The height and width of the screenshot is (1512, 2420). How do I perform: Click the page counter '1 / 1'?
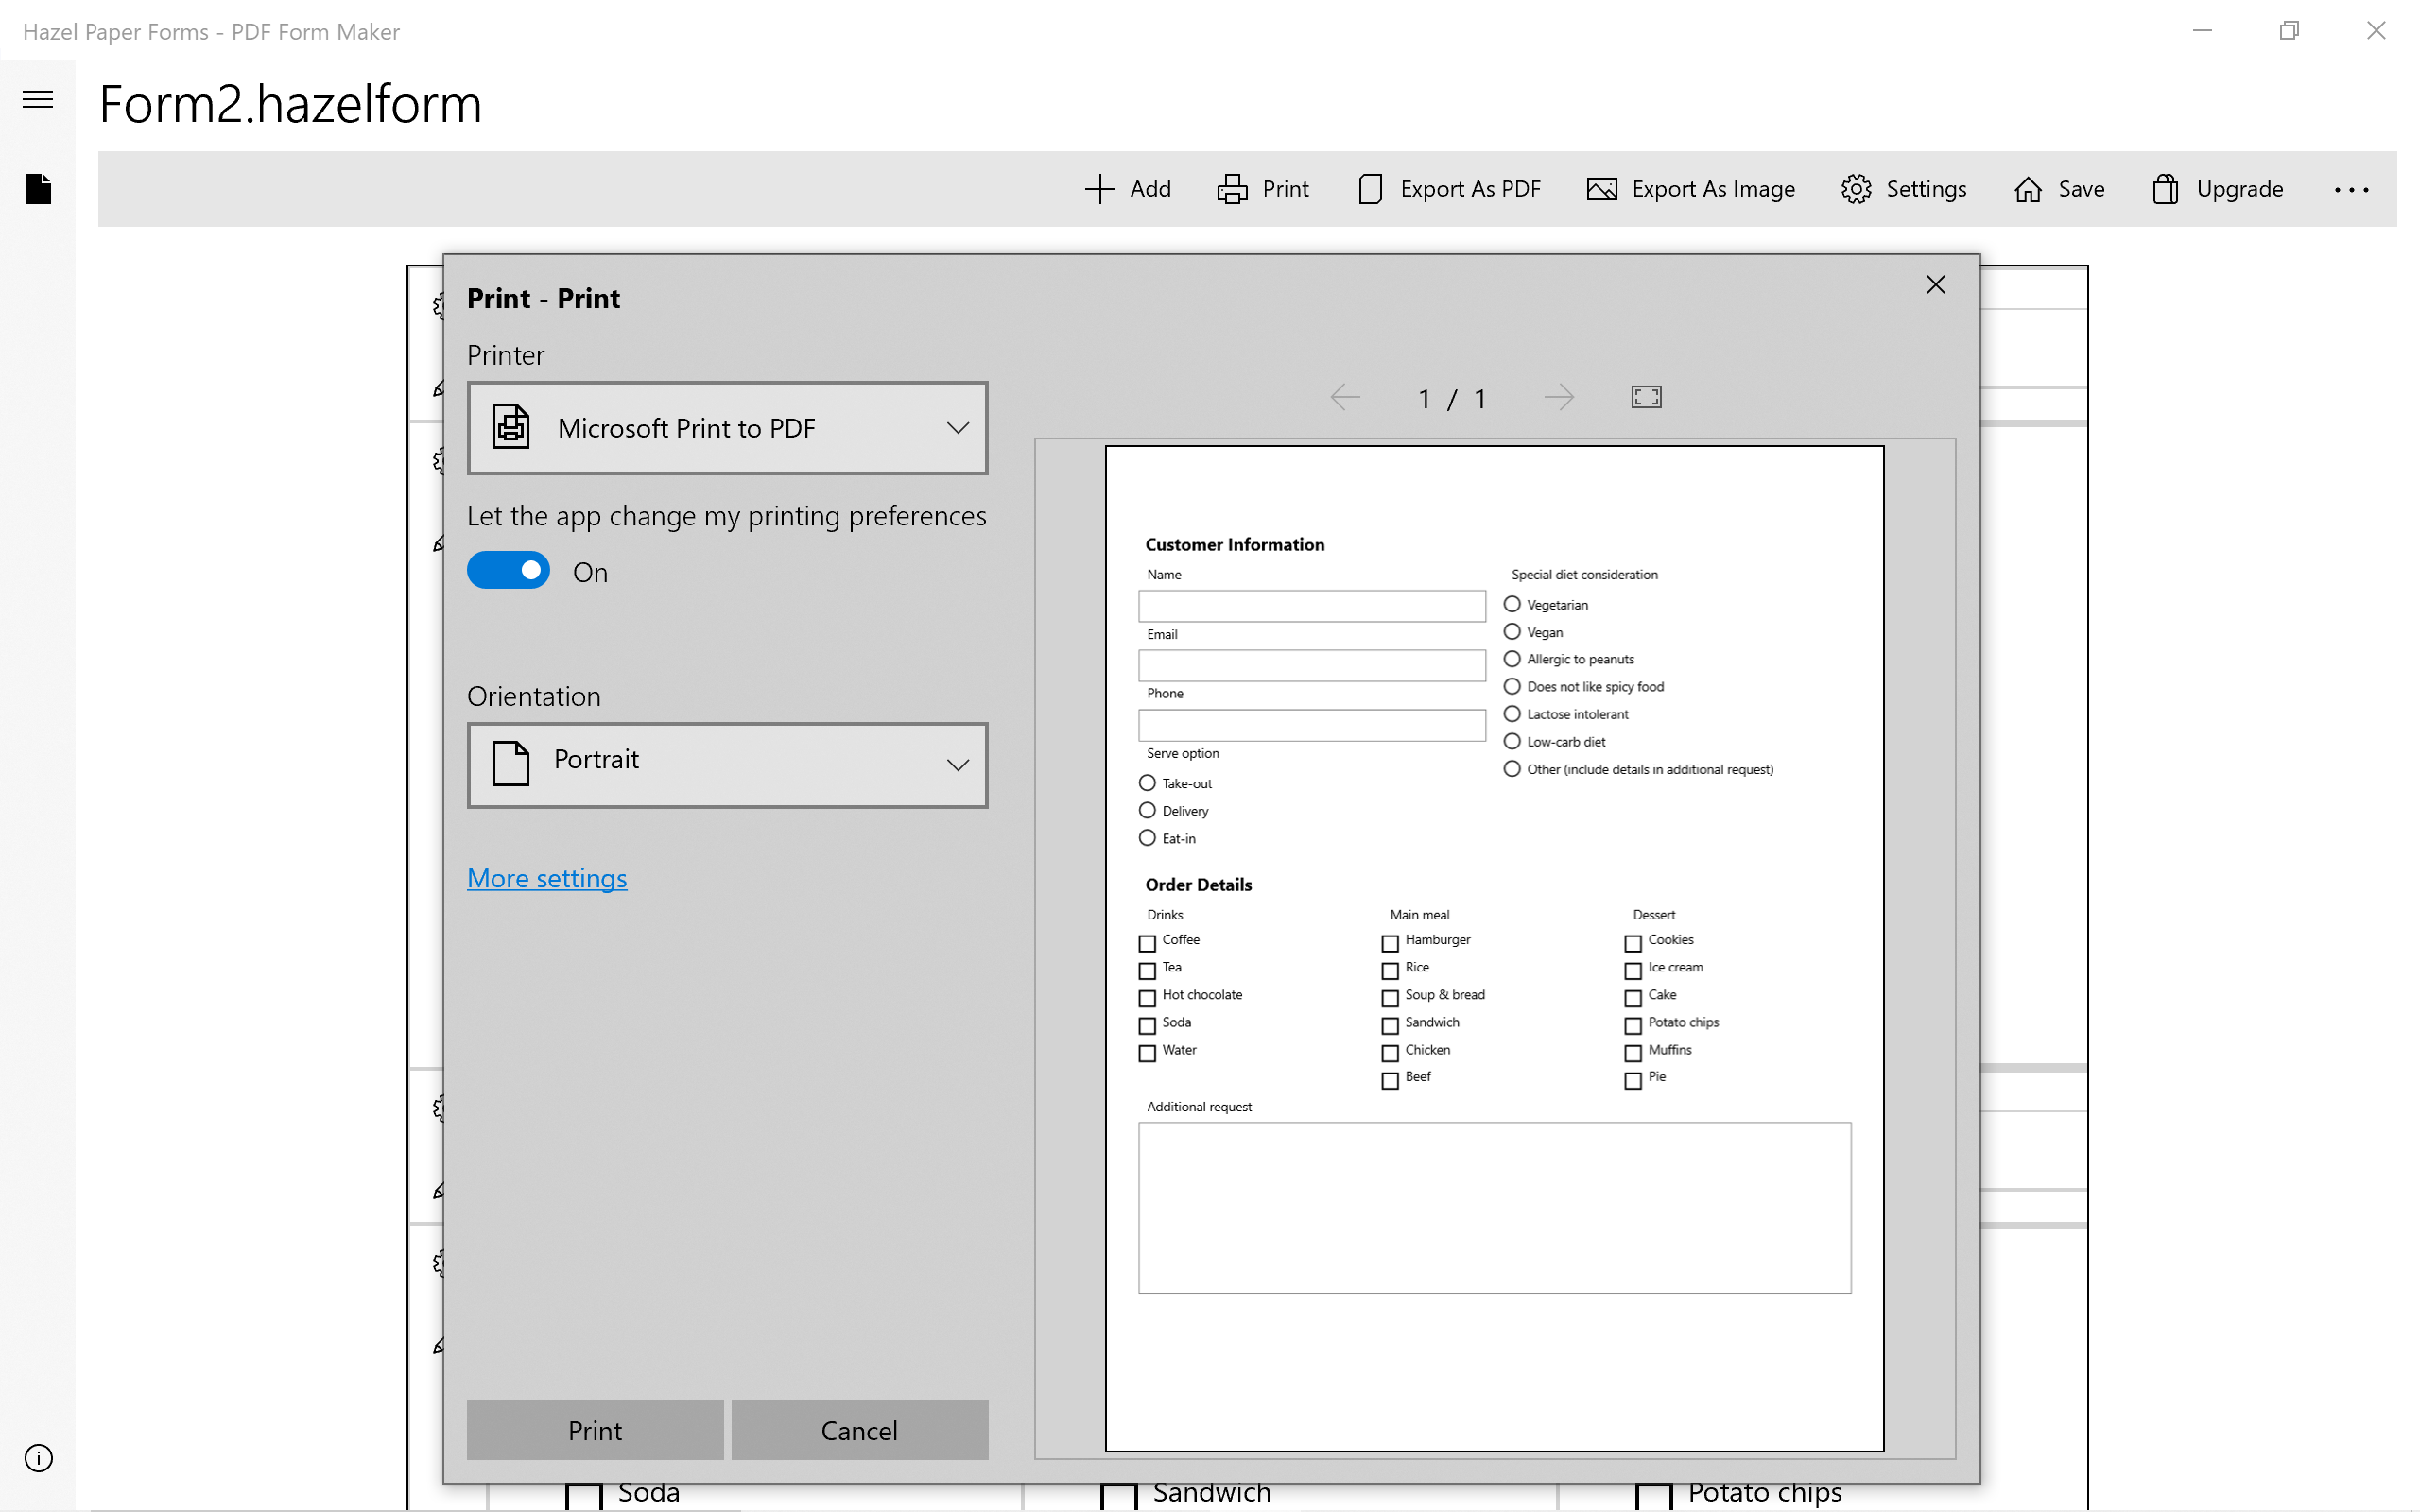[x=1451, y=399]
